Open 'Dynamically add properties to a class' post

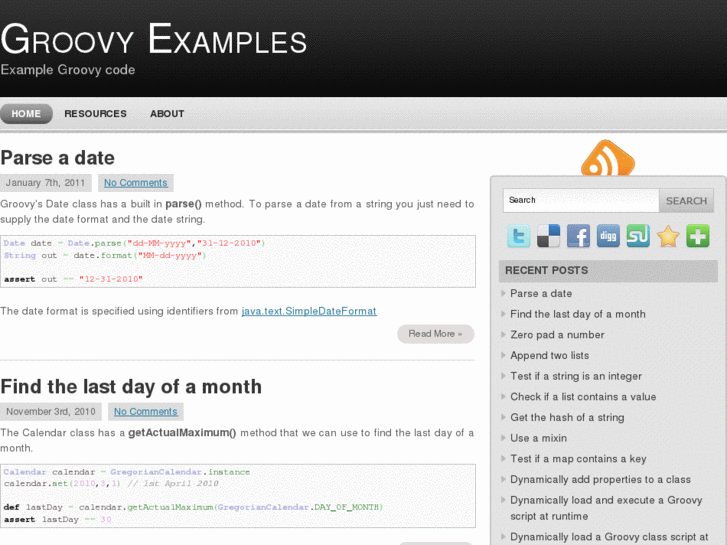(600, 480)
